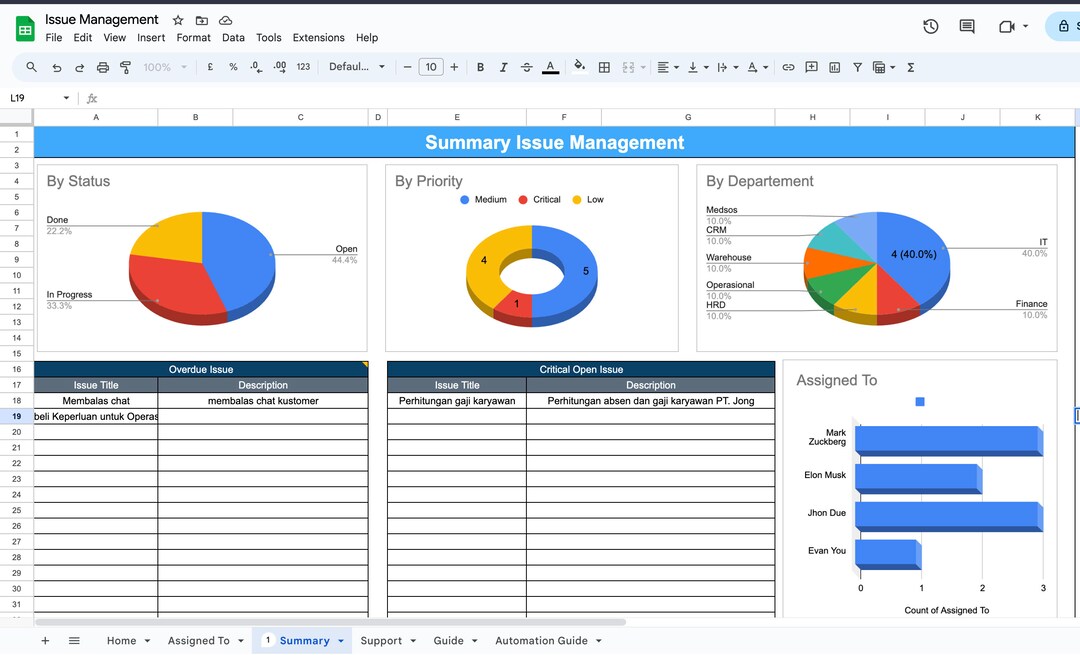Viewport: 1080px width, 655px height.
Task: Switch to the Assigned To sheet tab
Action: [x=198, y=640]
